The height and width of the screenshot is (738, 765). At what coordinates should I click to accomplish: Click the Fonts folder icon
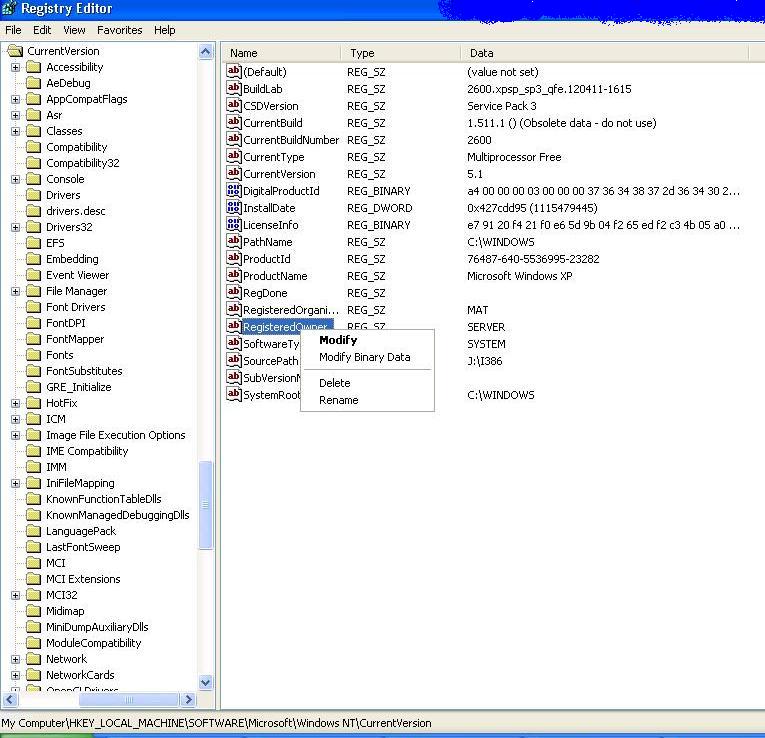pyautogui.click(x=33, y=355)
